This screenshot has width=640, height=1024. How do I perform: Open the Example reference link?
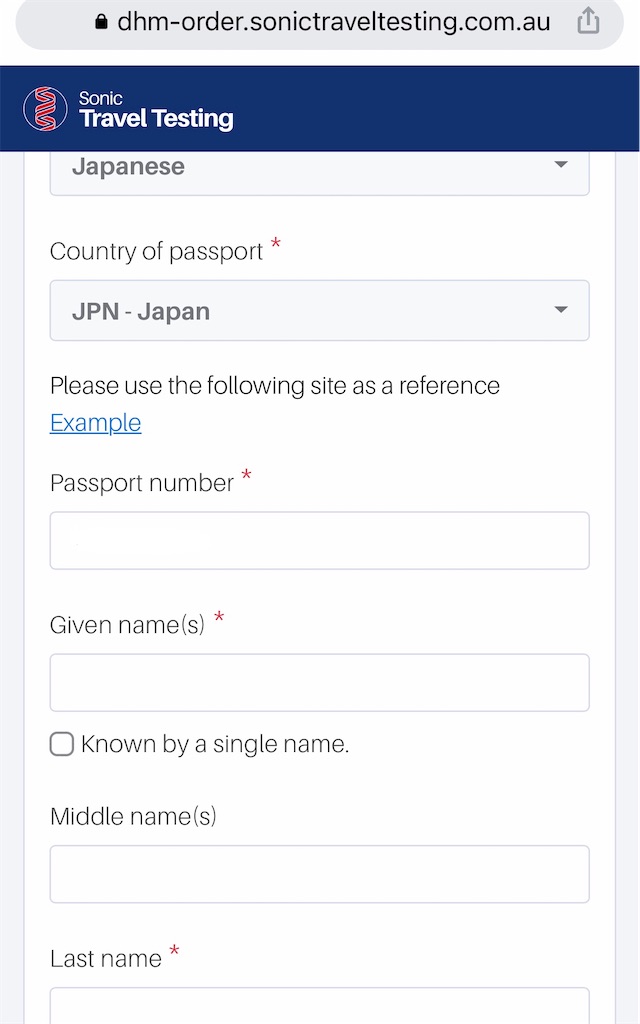95,423
